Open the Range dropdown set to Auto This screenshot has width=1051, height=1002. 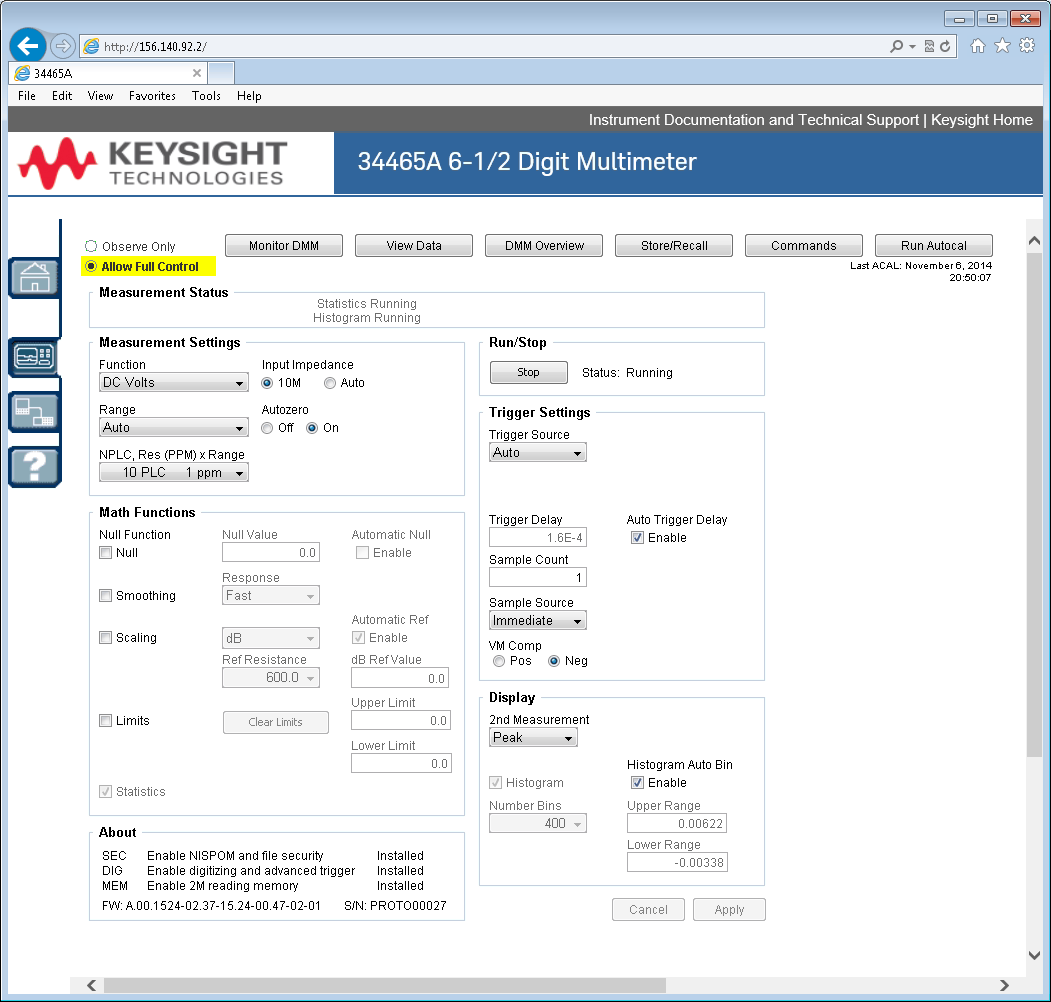tap(174, 428)
